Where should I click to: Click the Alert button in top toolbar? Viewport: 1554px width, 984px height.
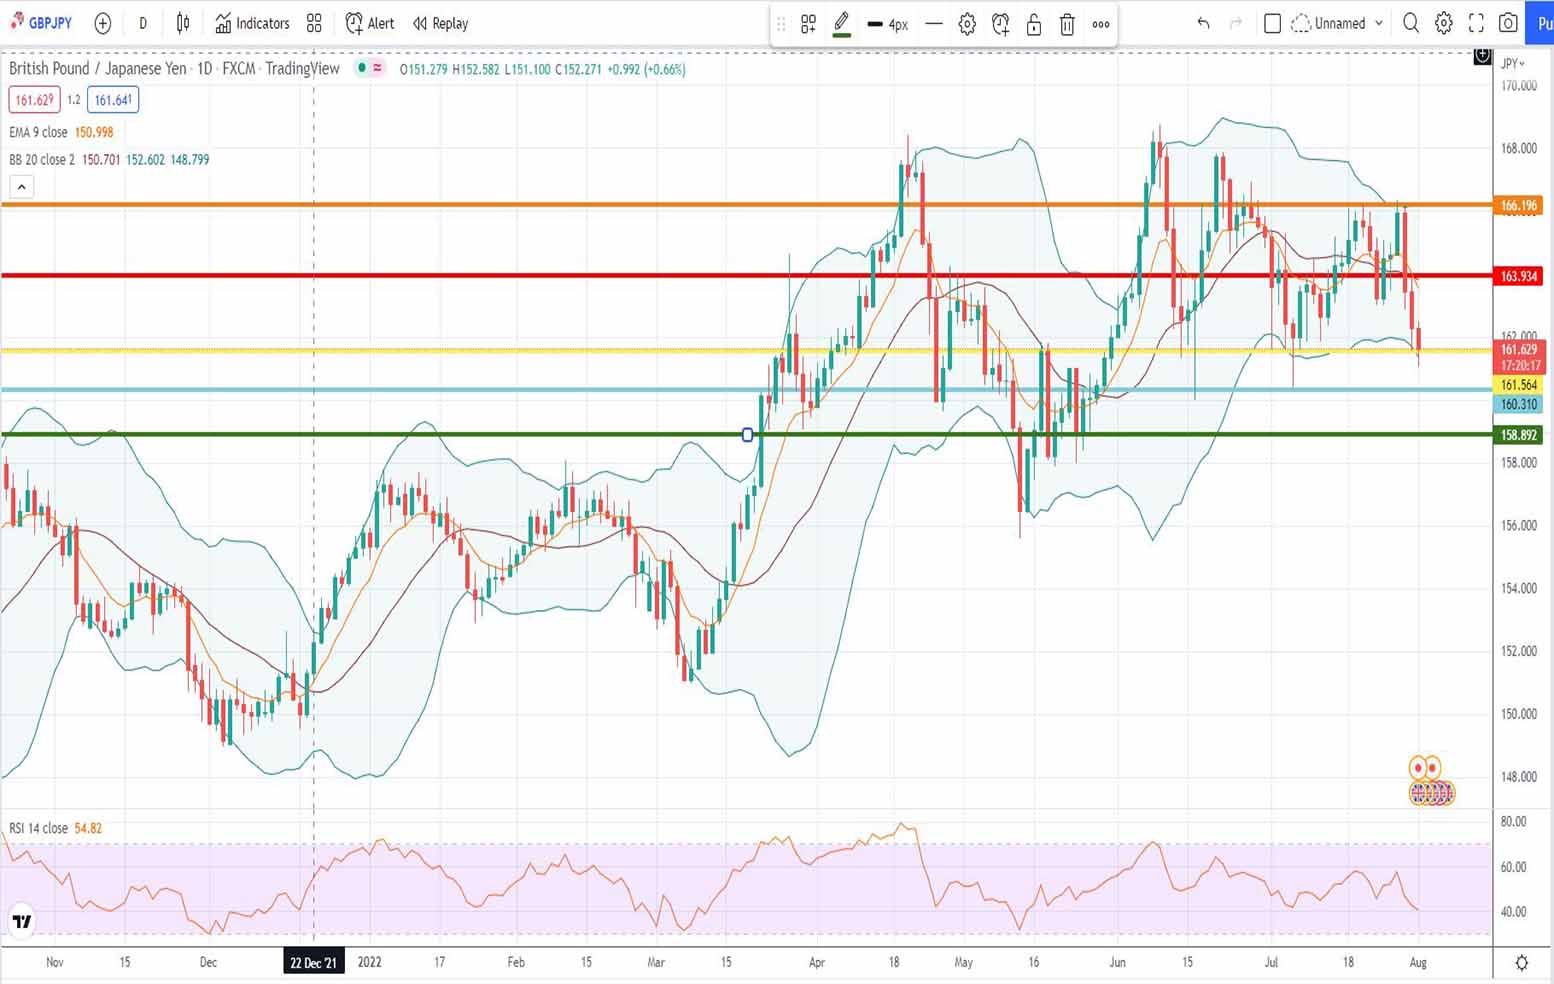[x=369, y=23]
